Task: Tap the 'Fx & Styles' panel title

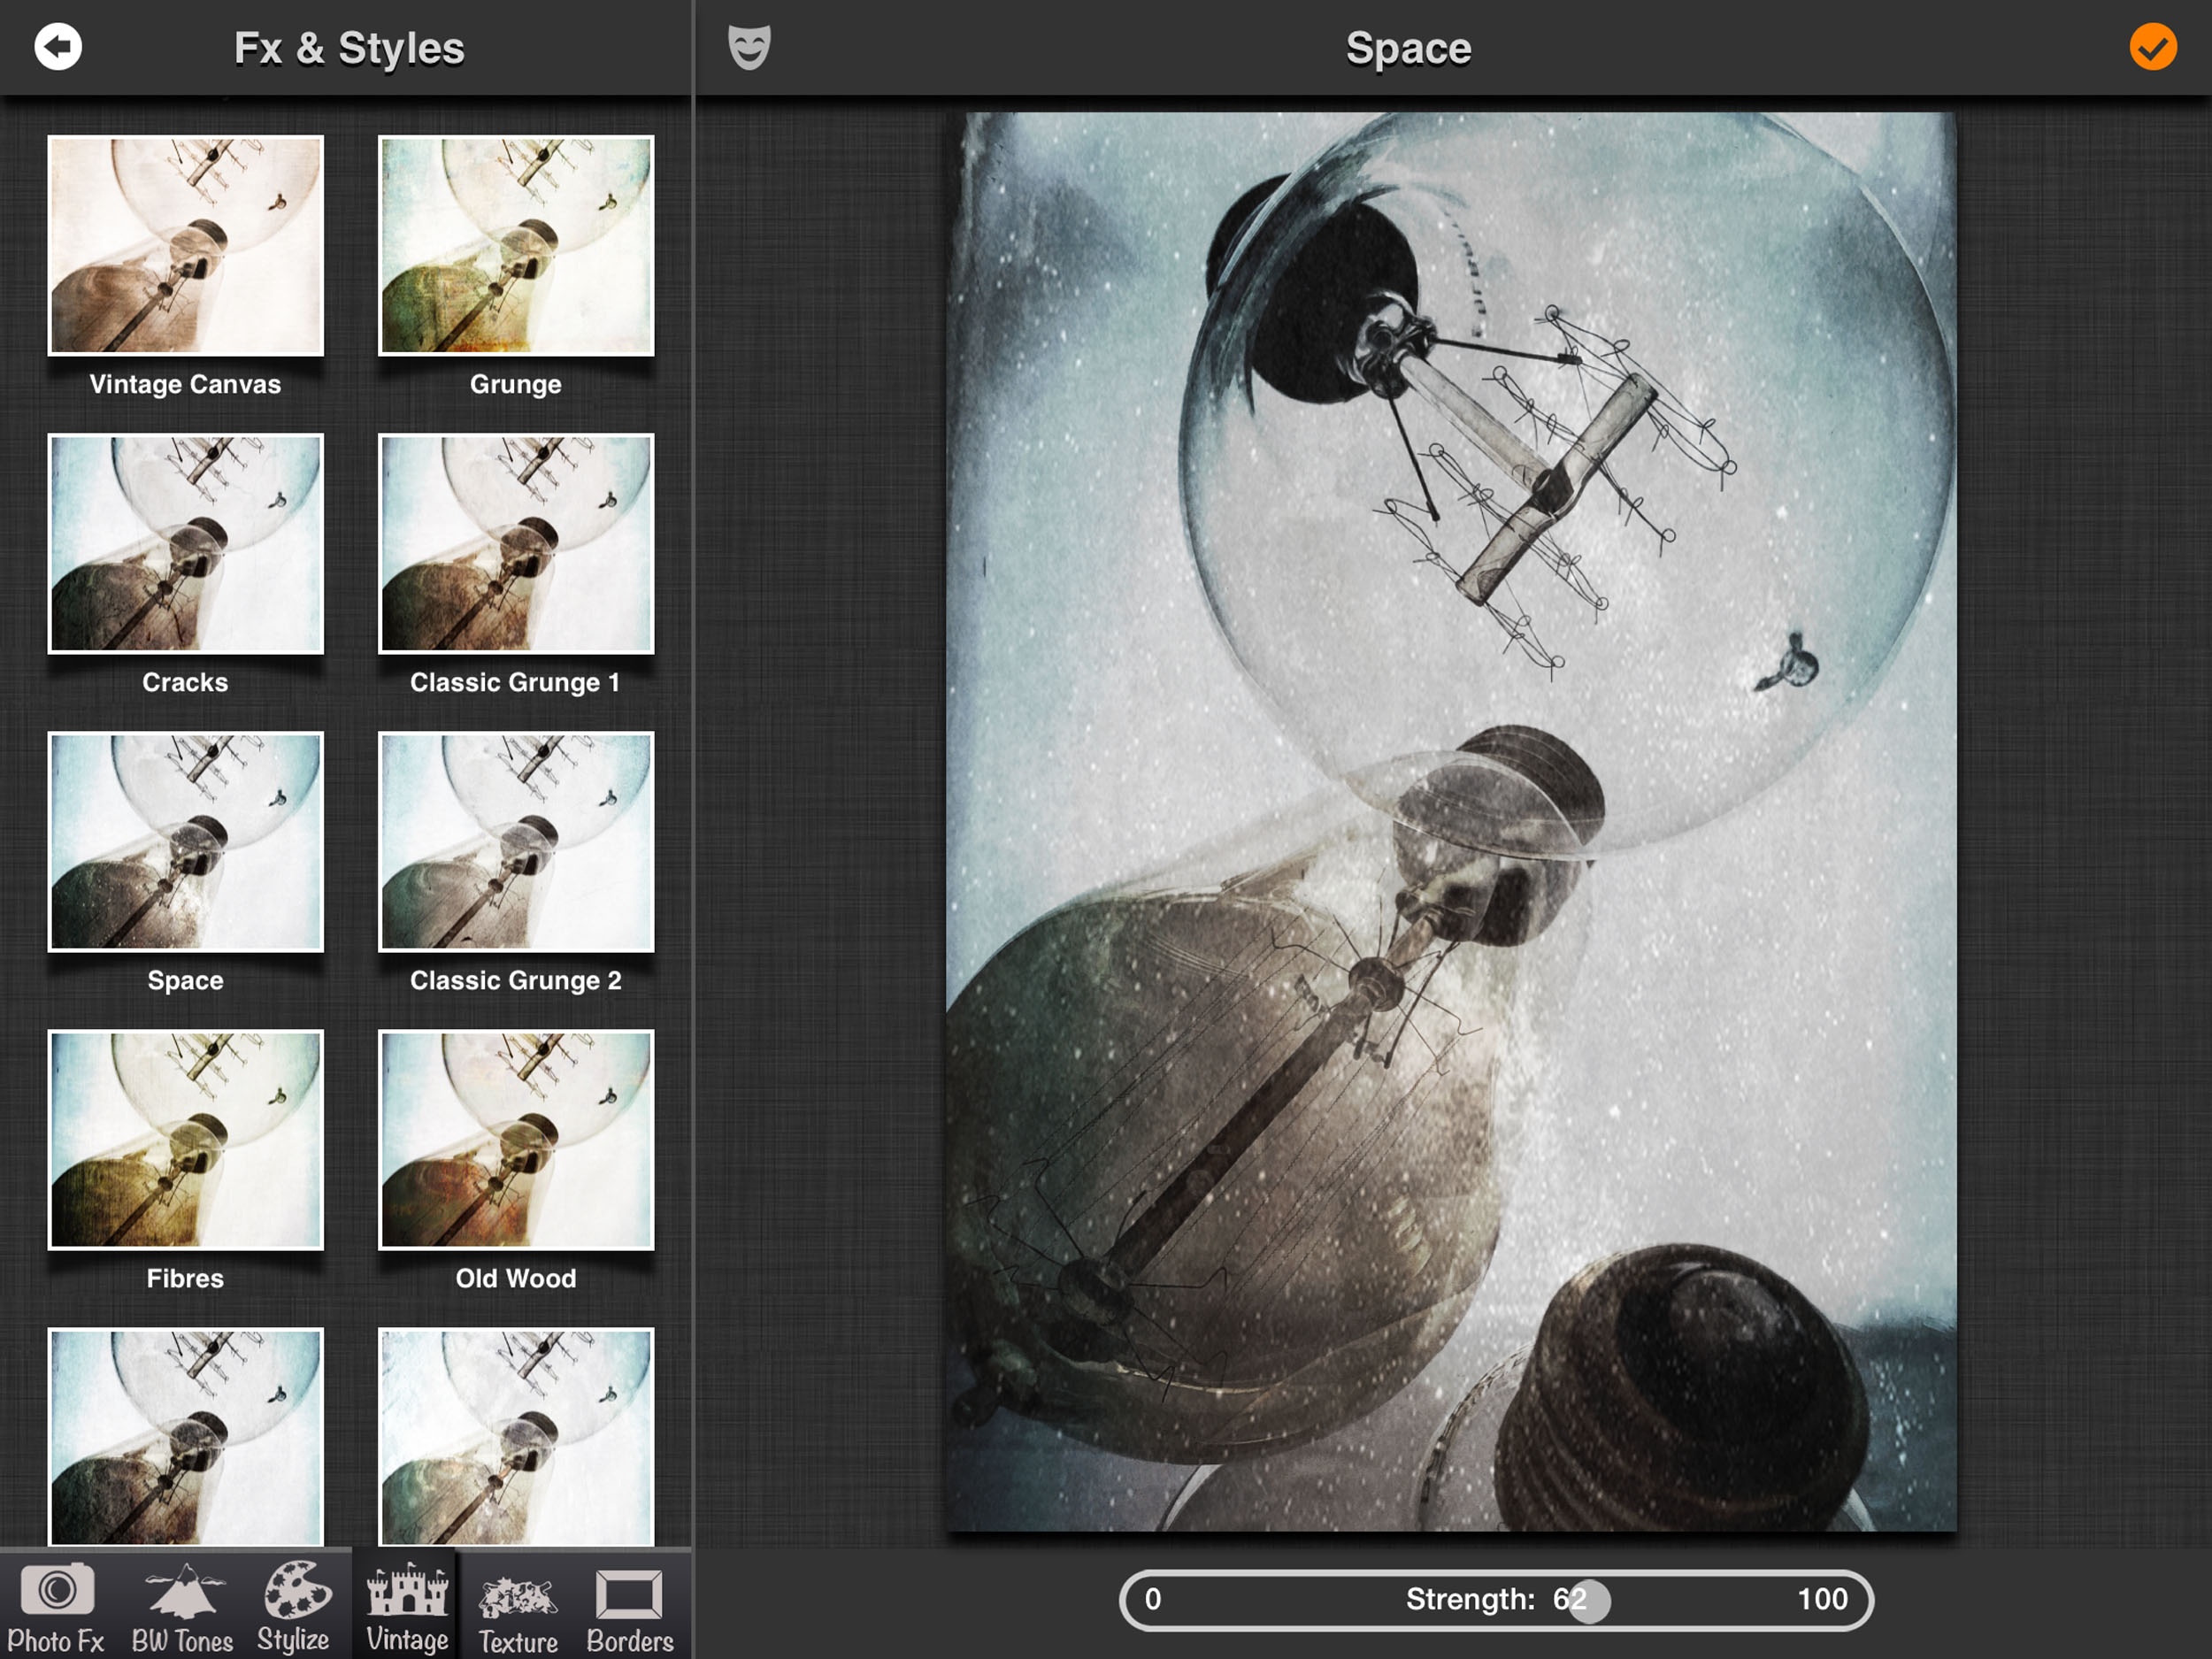Action: [349, 48]
